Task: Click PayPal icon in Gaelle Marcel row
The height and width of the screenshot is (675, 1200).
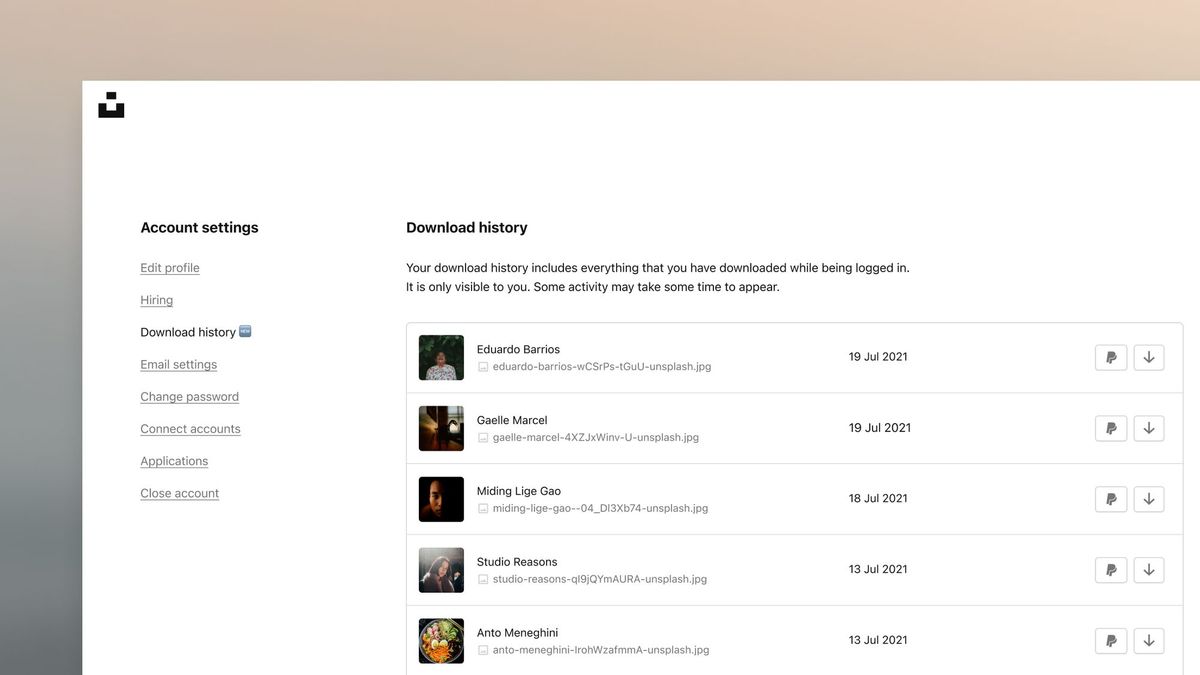Action: click(1111, 429)
